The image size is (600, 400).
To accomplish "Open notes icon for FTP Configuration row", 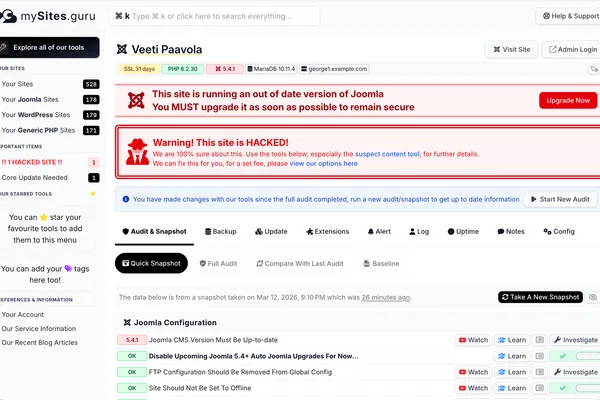I will coord(540,372).
